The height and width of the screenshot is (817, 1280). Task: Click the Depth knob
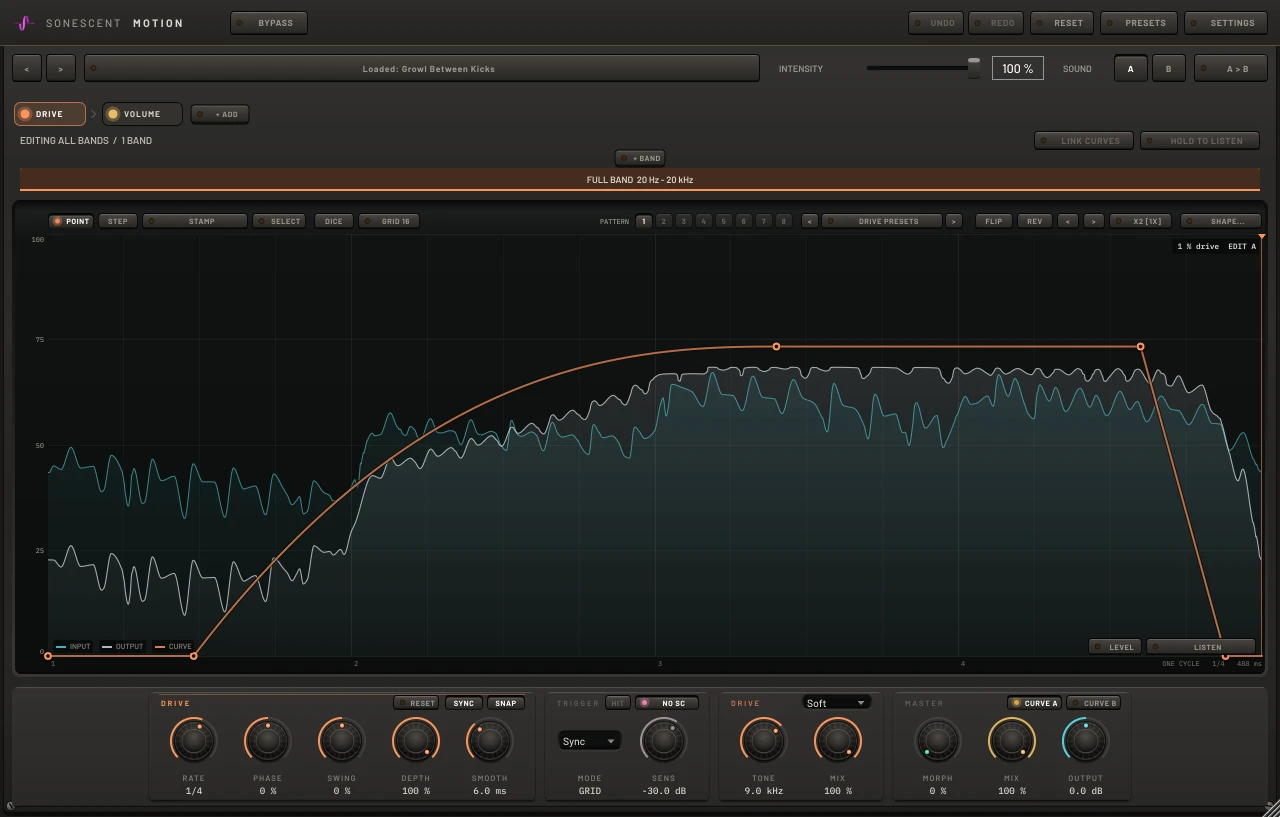[415, 741]
